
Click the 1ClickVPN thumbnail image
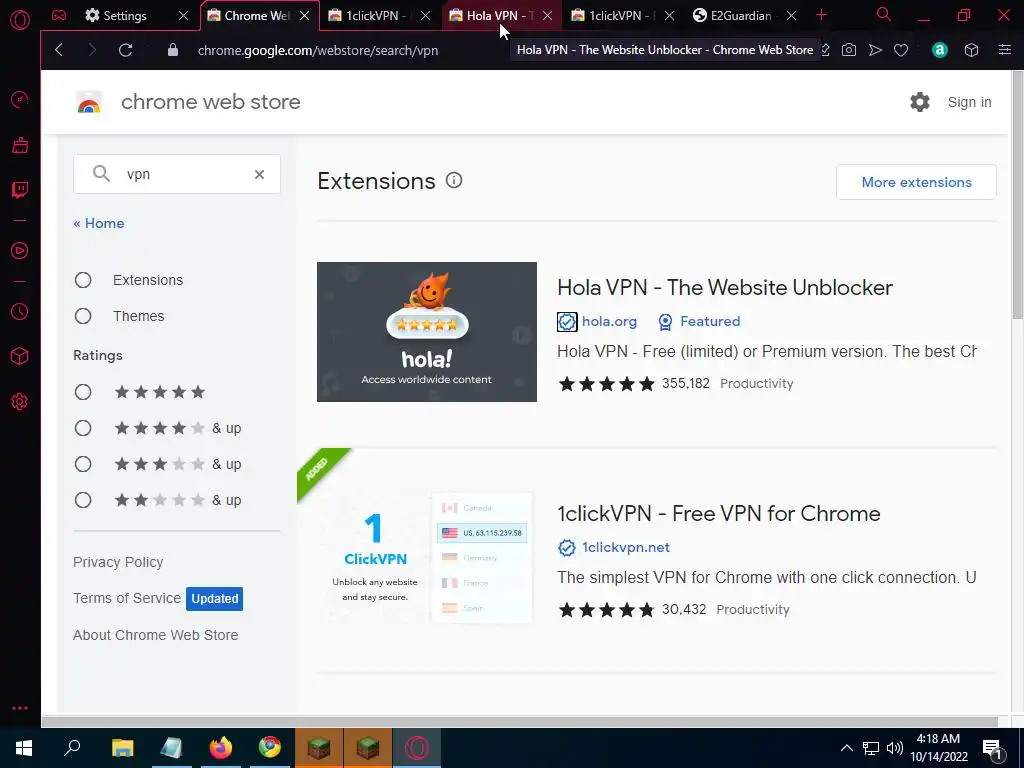pyautogui.click(x=426, y=557)
